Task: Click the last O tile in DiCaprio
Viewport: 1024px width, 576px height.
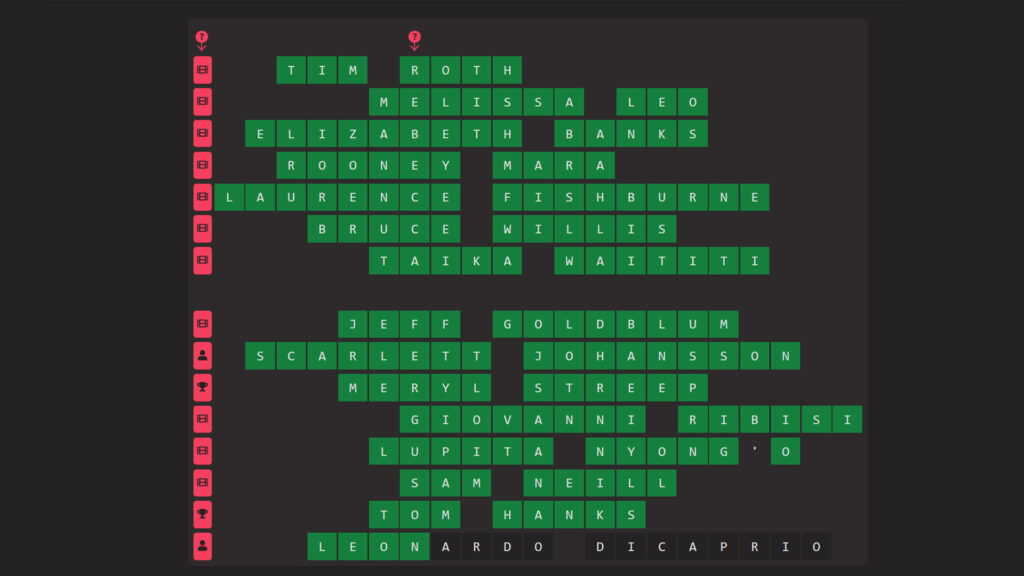Action: point(816,547)
